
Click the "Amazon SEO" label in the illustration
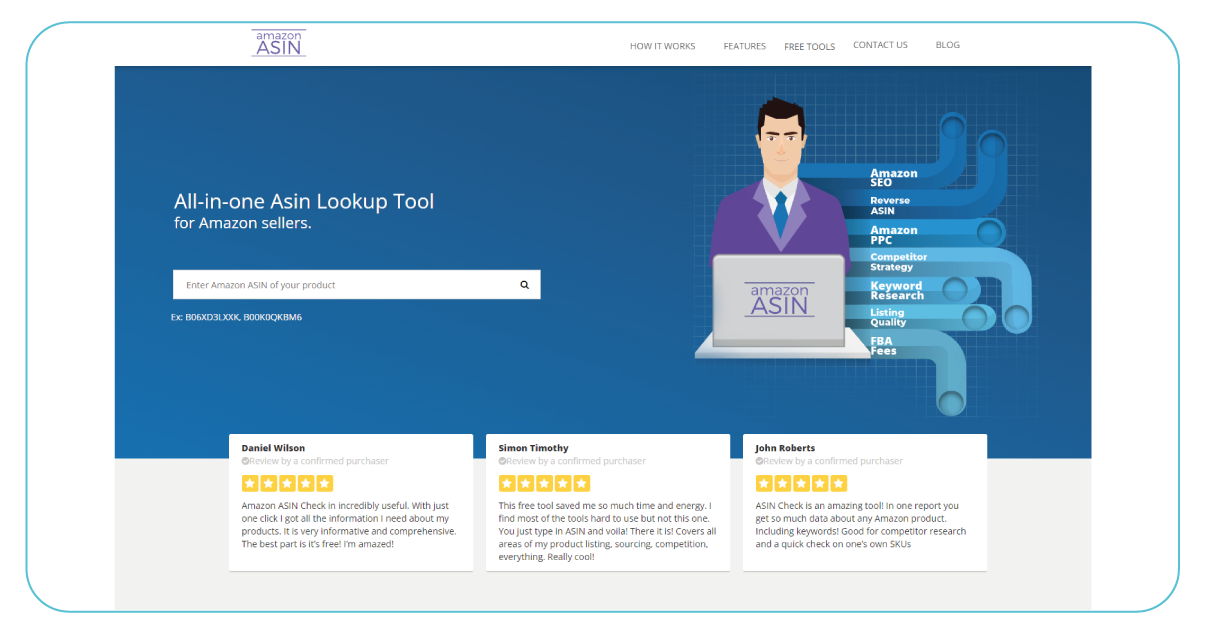[893, 178]
